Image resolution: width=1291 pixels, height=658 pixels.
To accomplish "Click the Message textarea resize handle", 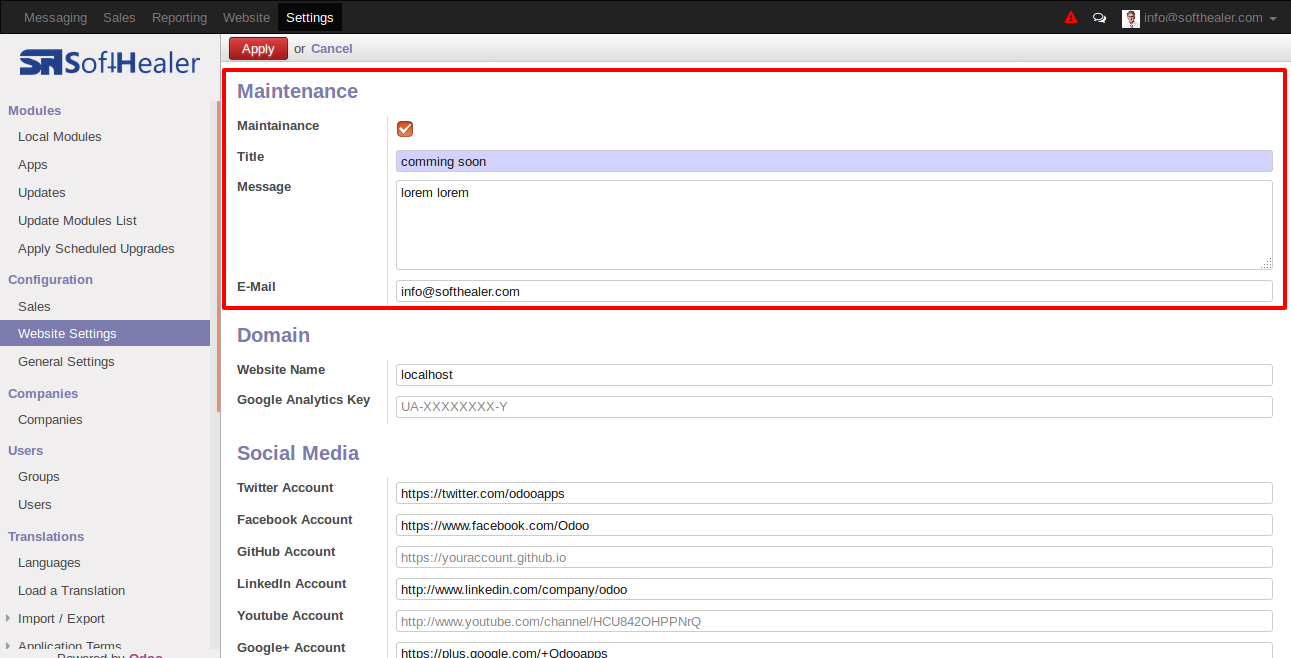I will (1267, 264).
